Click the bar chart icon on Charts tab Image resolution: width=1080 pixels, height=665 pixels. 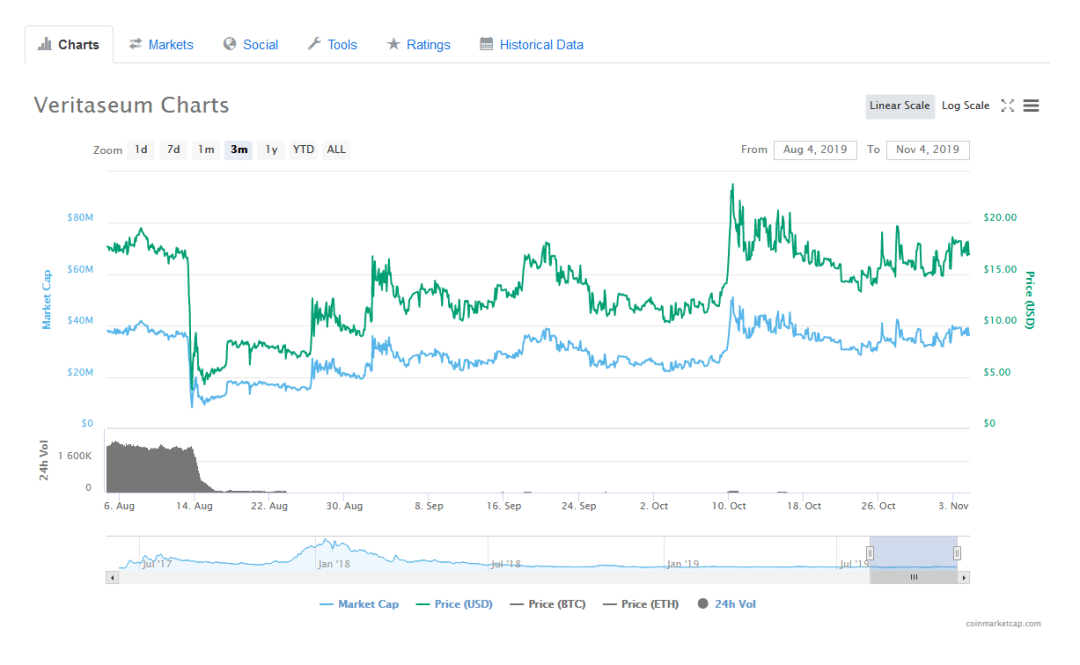(x=45, y=44)
